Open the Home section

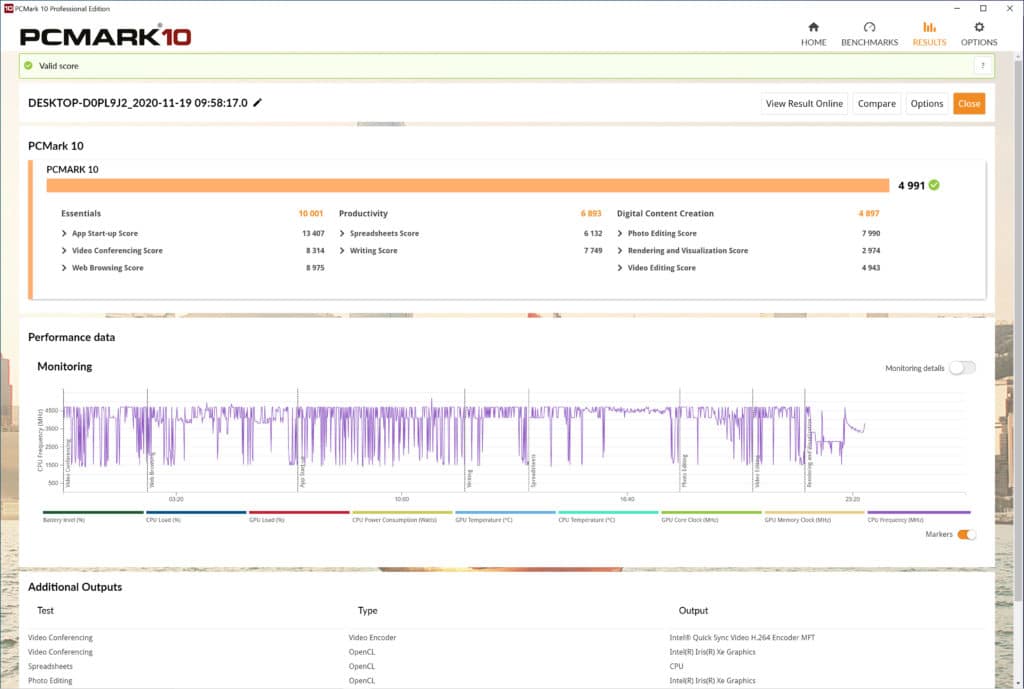click(x=813, y=34)
